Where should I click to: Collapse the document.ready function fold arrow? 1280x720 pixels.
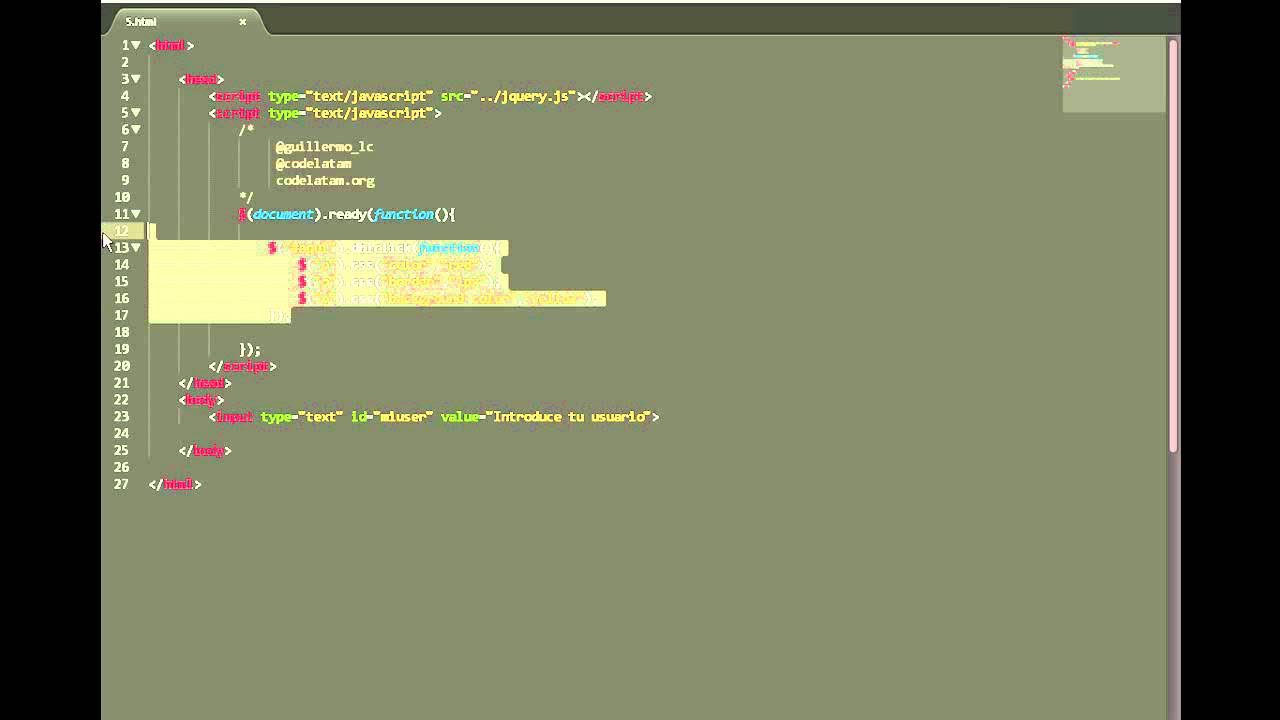[135, 213]
